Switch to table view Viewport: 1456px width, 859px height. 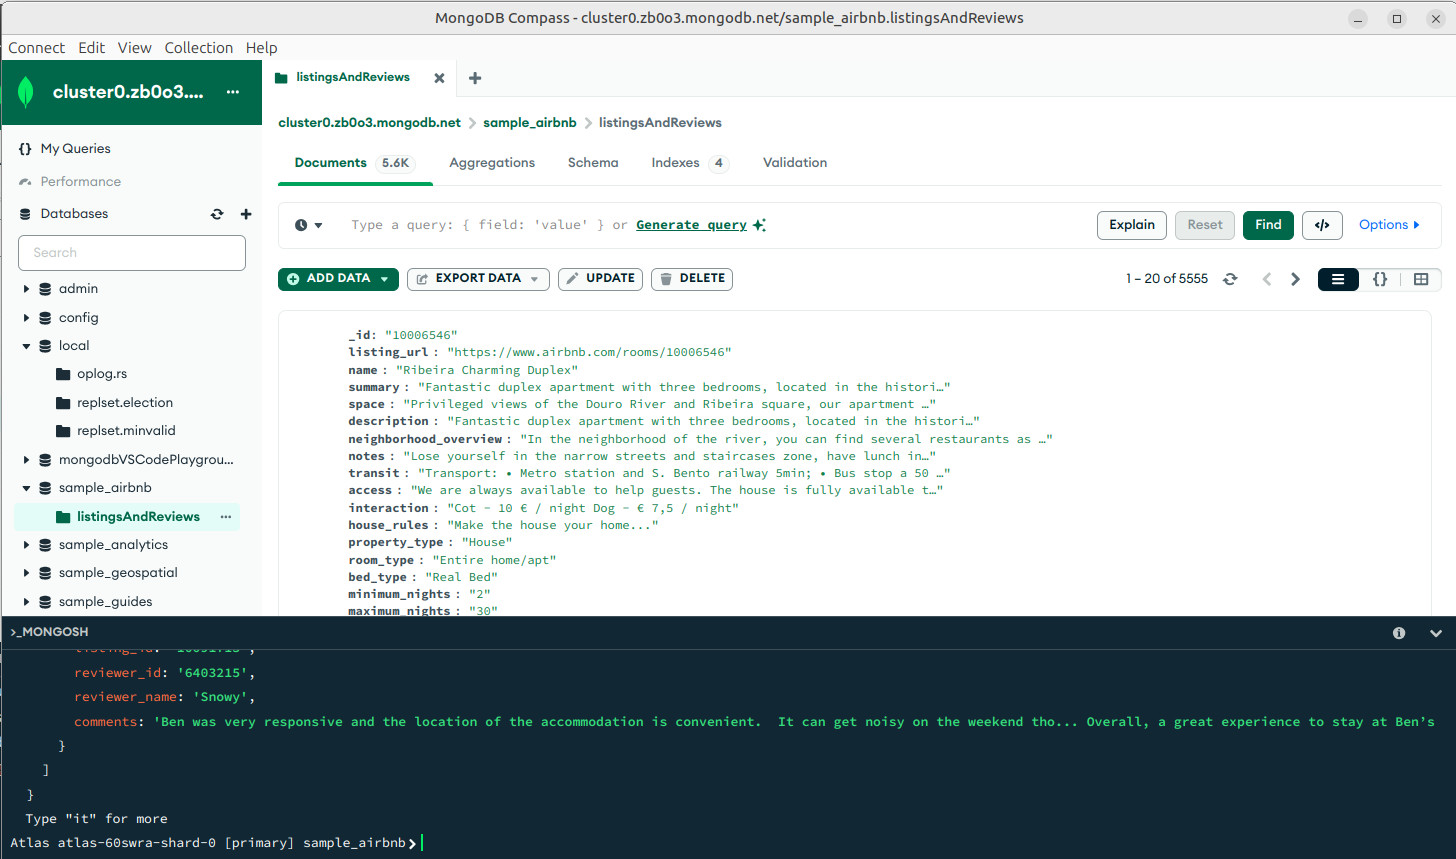1421,279
